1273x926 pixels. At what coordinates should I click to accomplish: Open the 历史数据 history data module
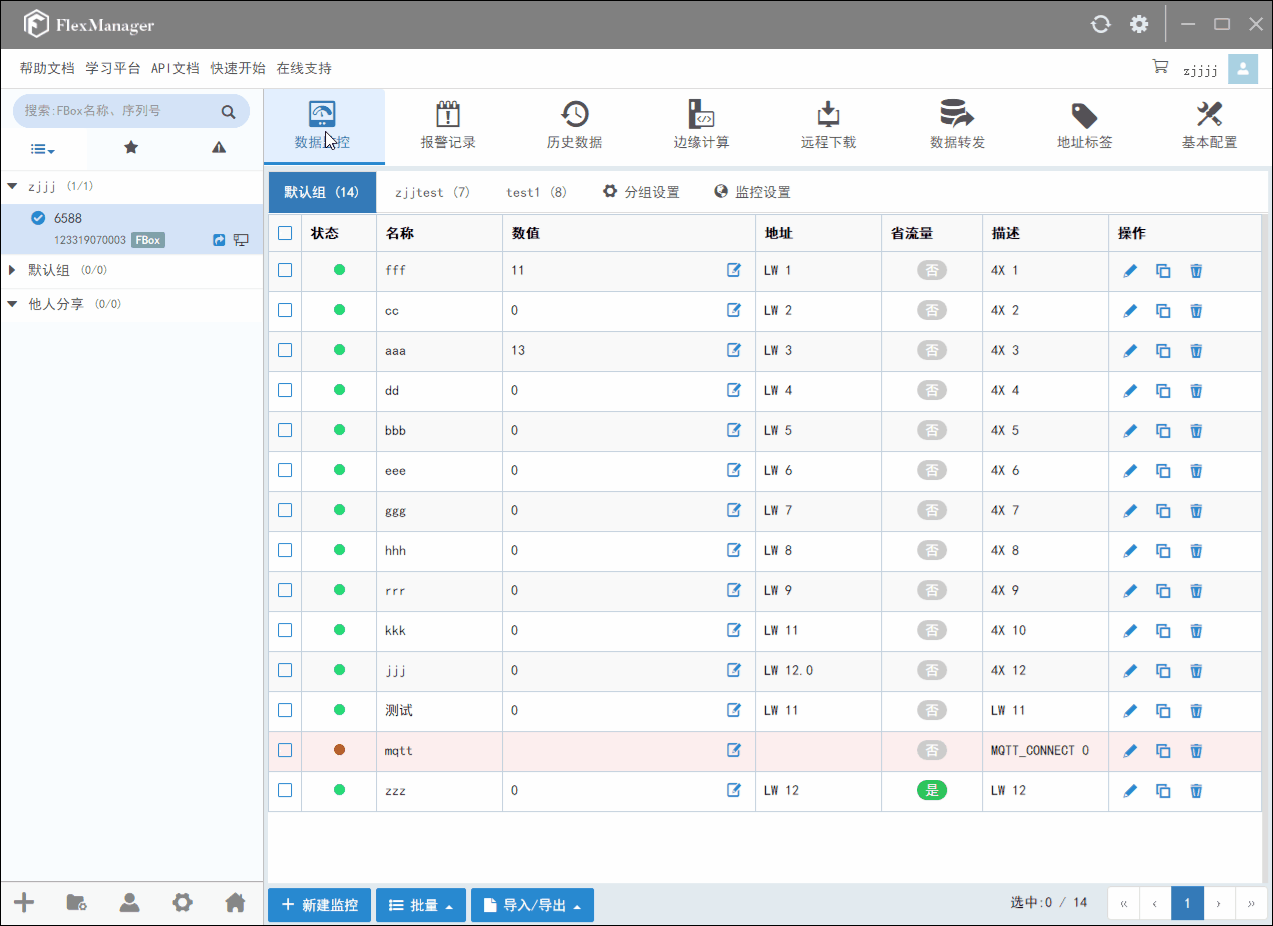[x=574, y=126]
